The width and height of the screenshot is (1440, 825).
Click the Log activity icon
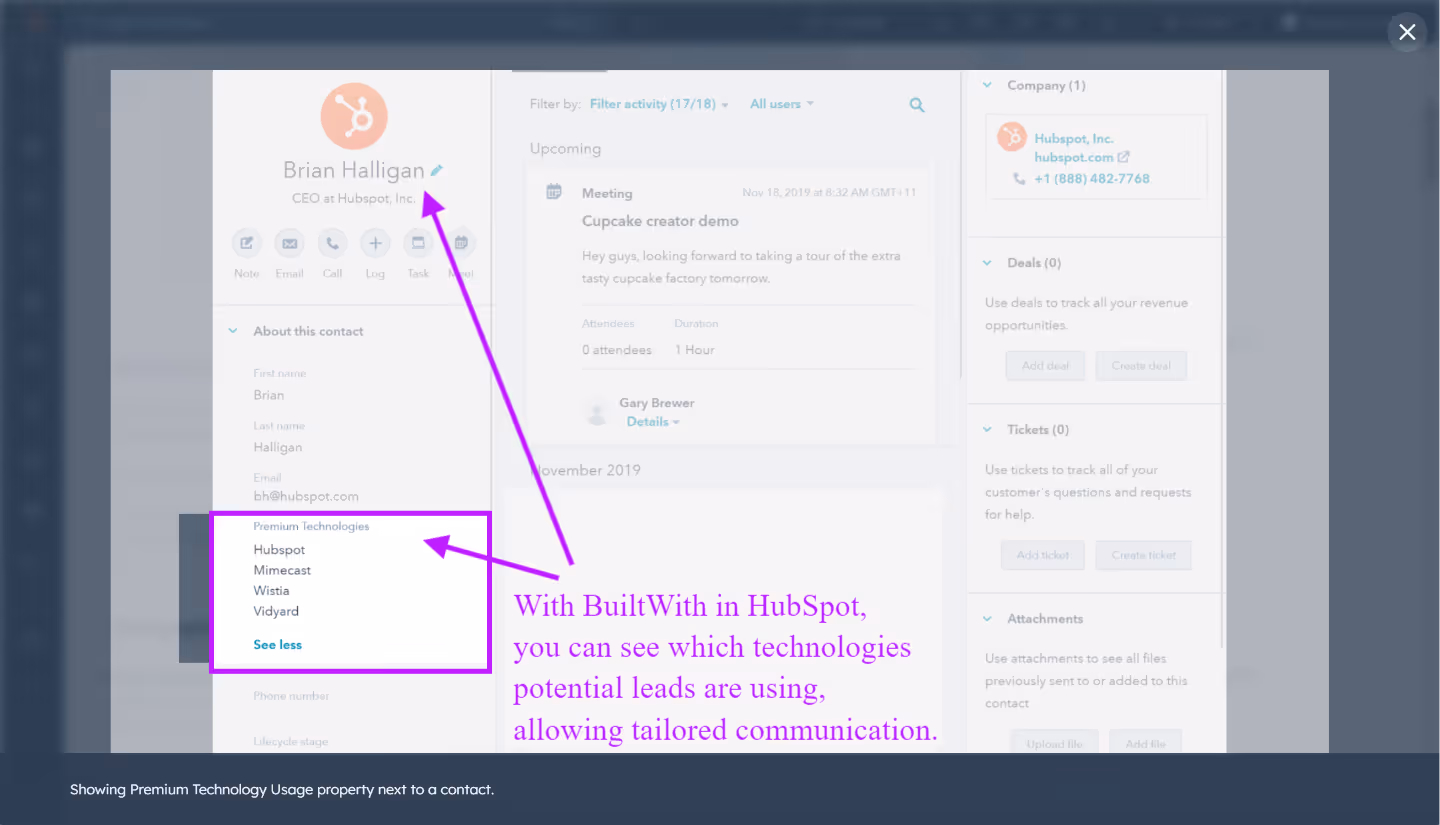tap(375, 243)
